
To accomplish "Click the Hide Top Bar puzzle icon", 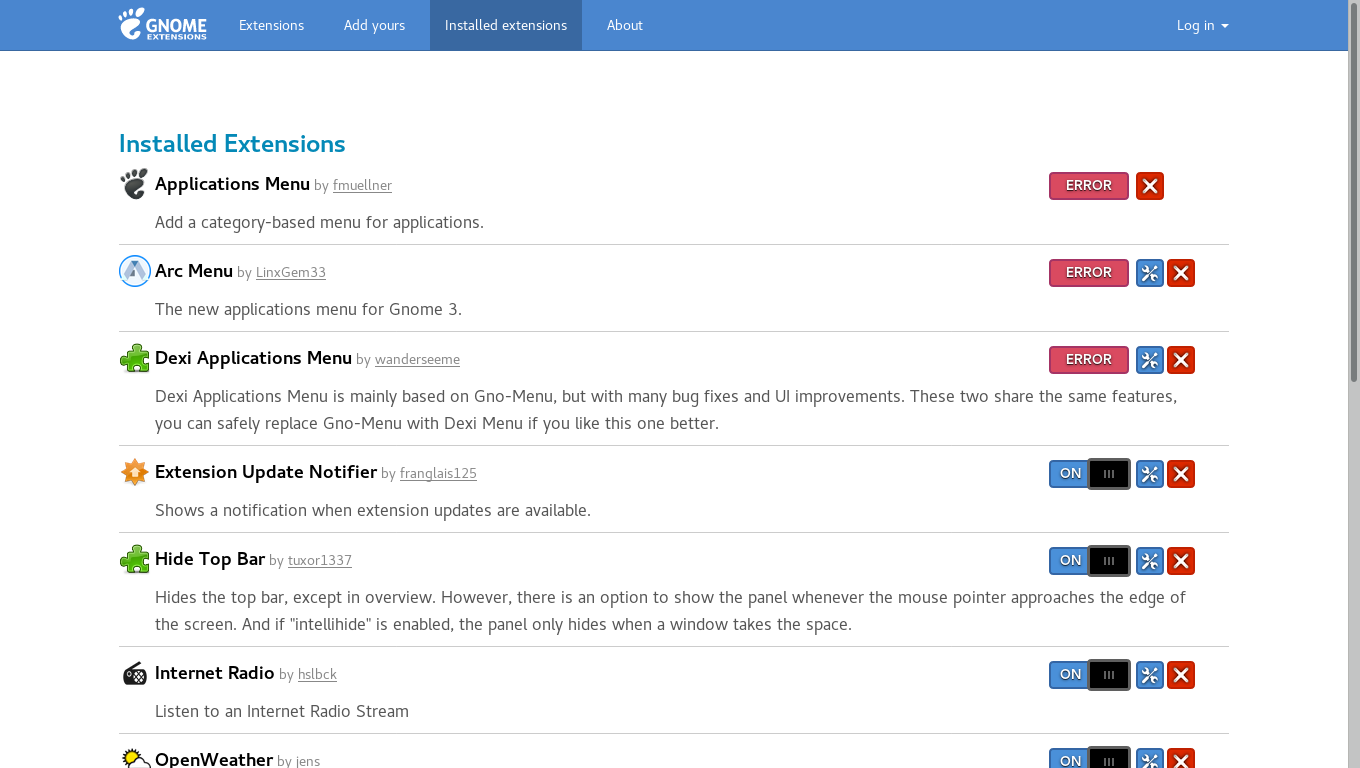I will tap(134, 559).
